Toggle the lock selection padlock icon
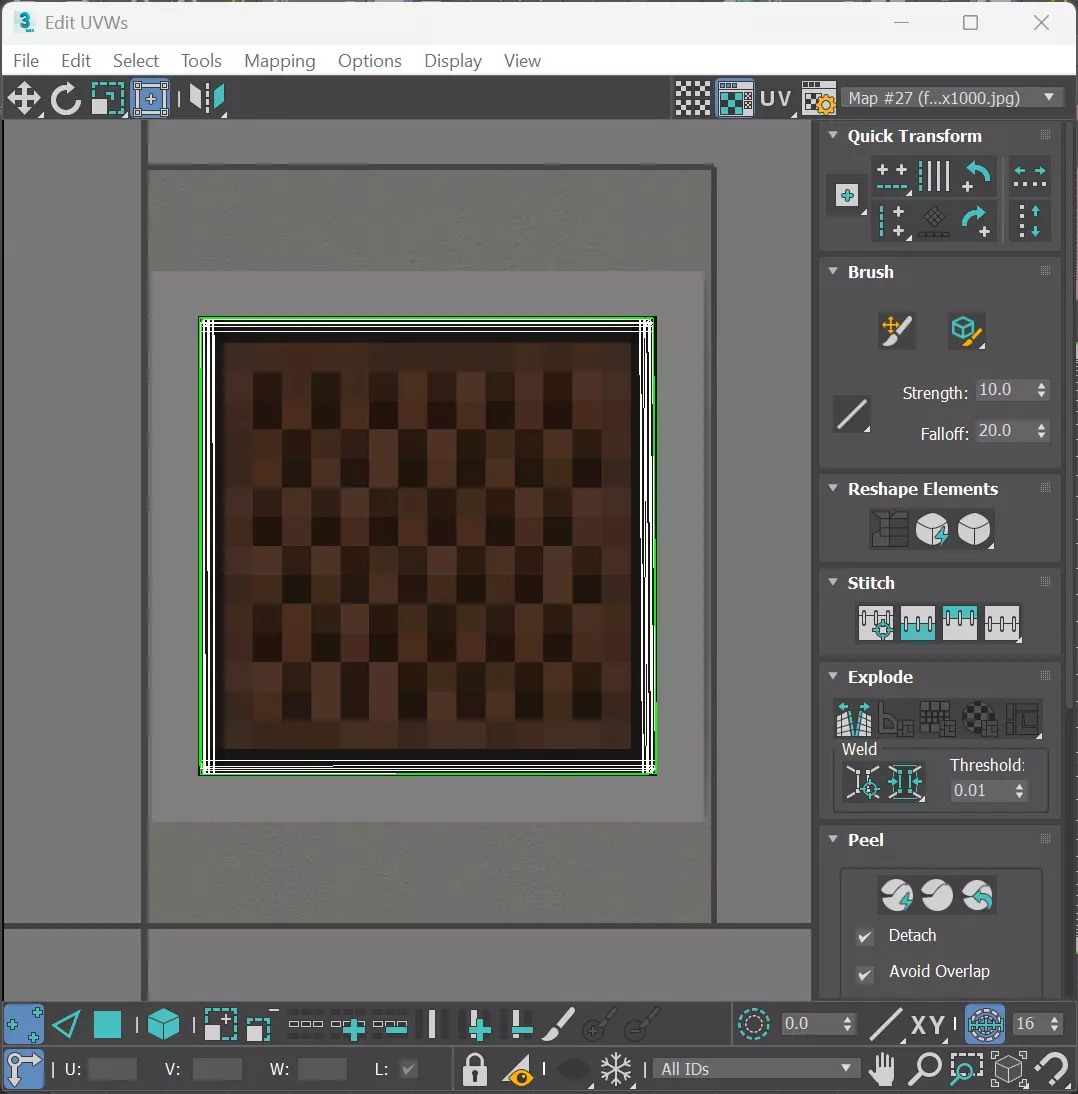1078x1094 pixels. pyautogui.click(x=475, y=1069)
